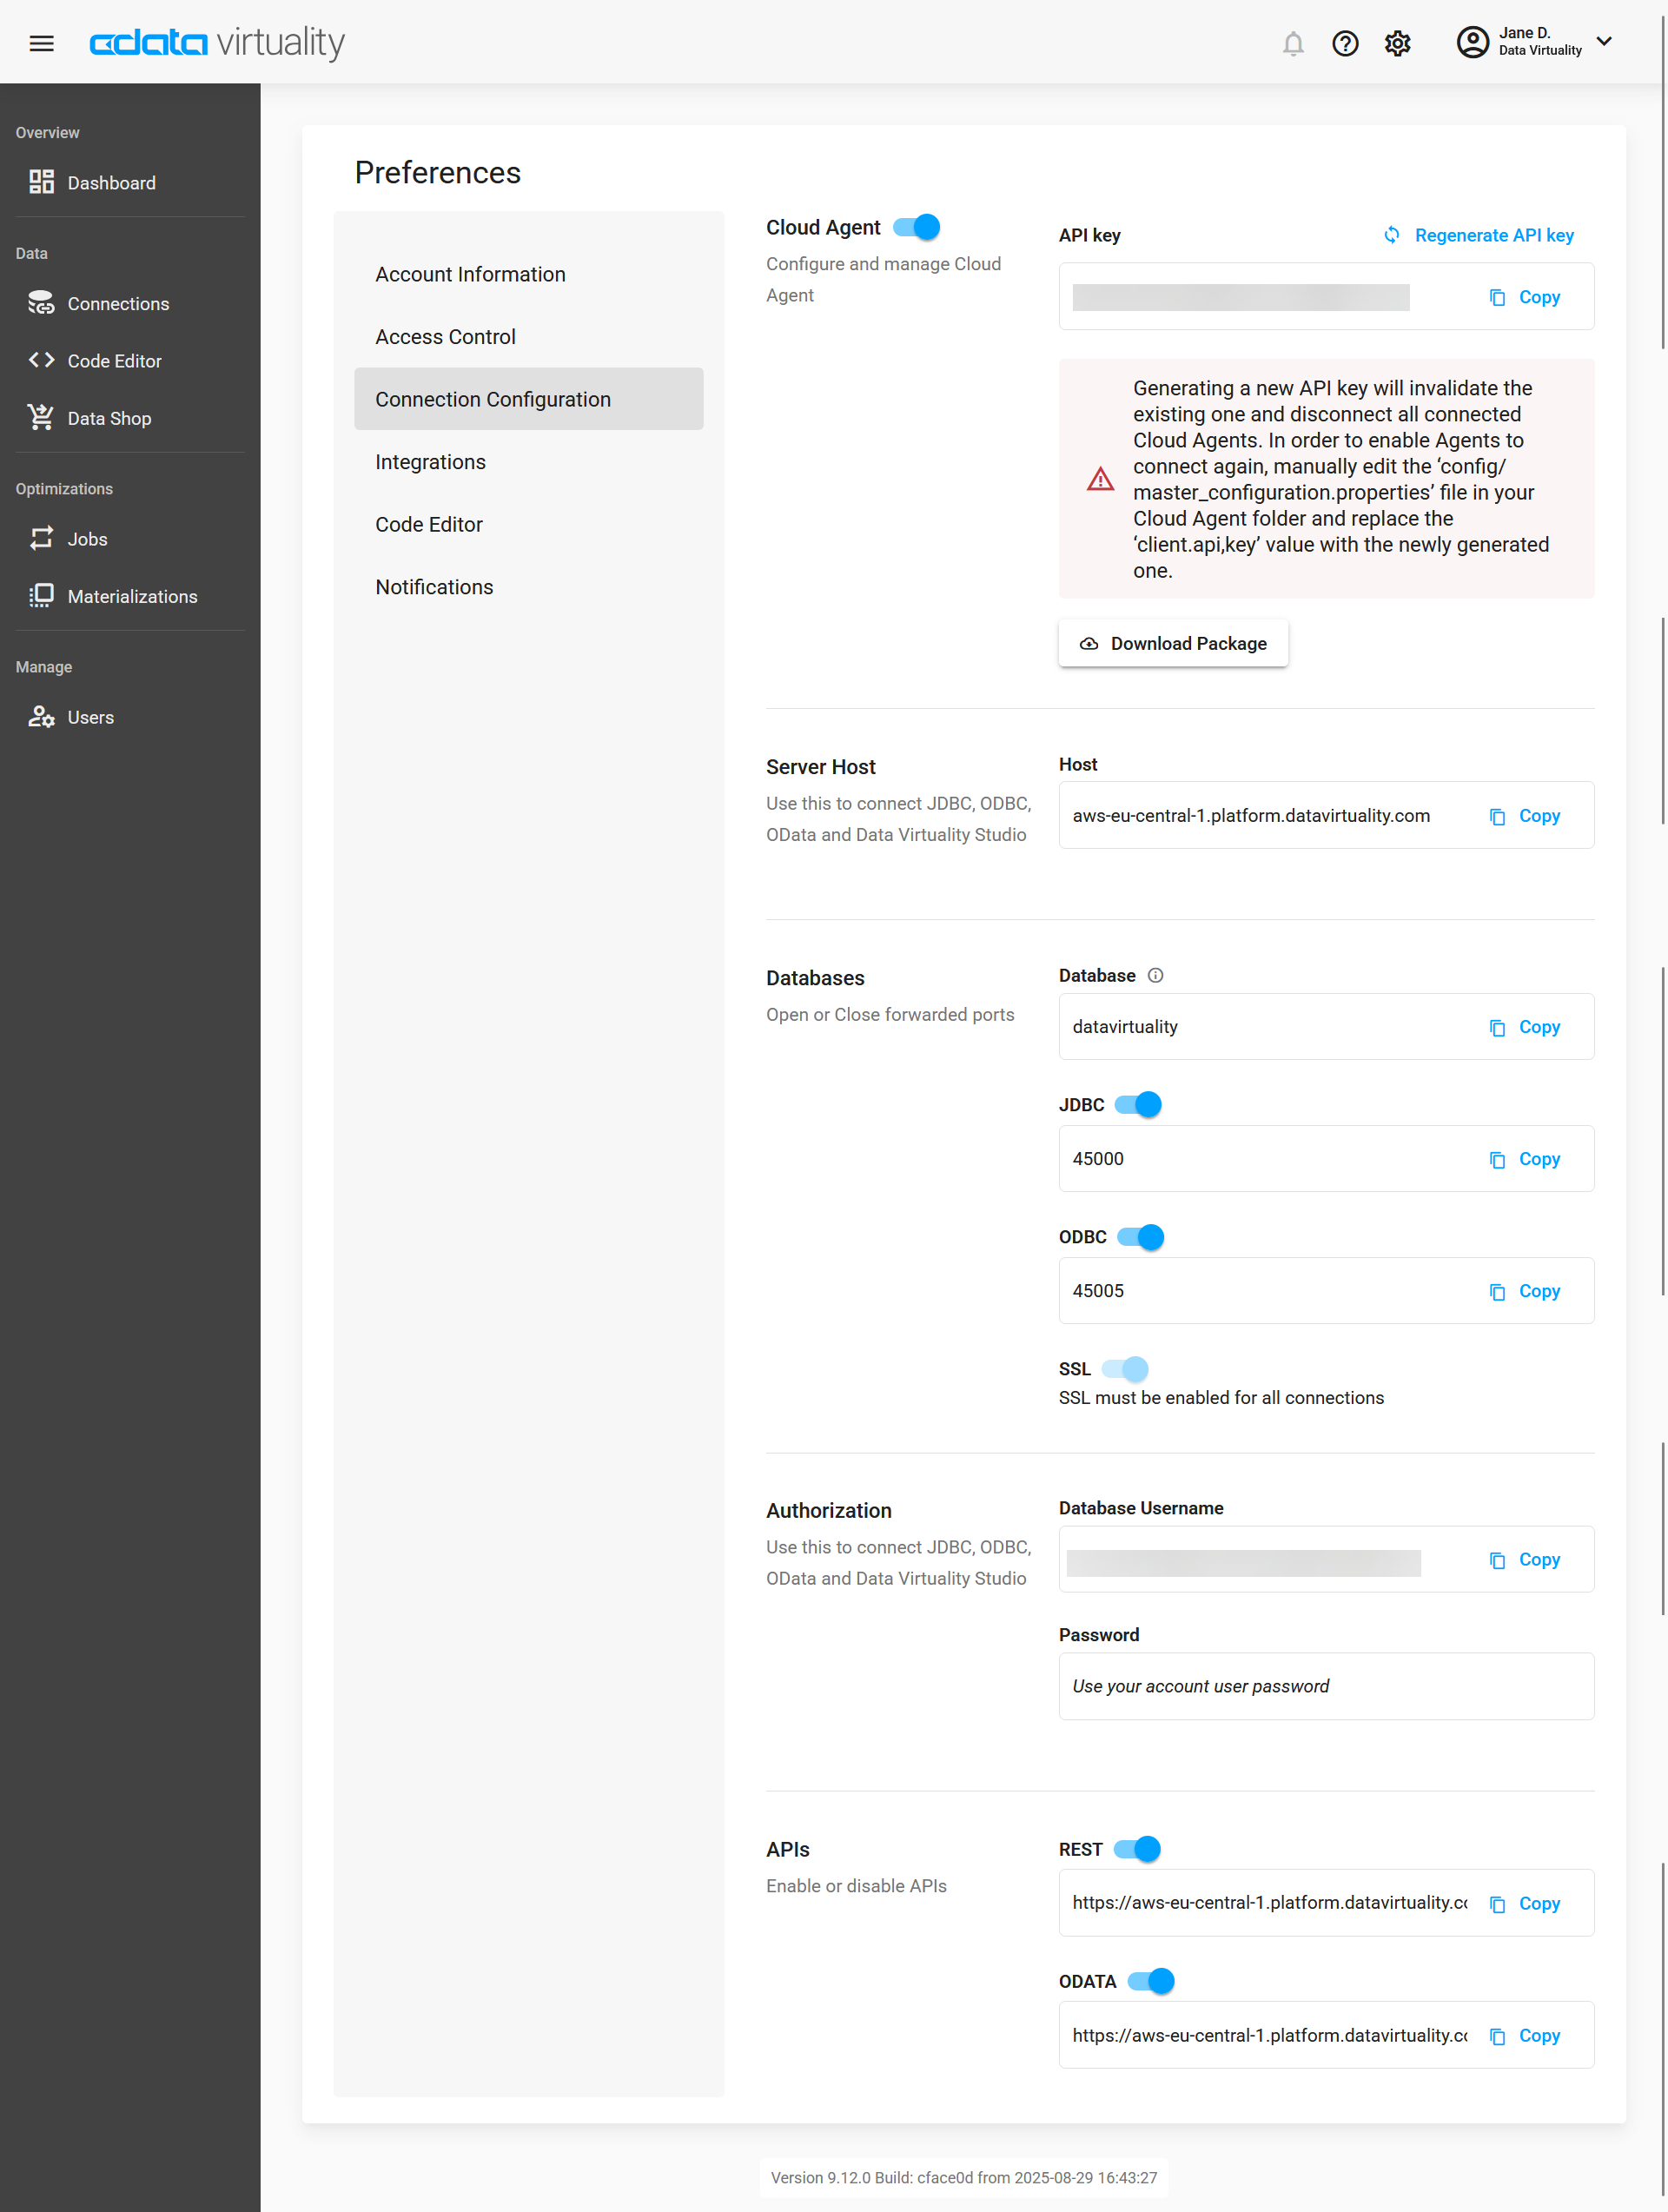Click the Download Package button
Viewport: 1668px width, 2212px height.
pyautogui.click(x=1173, y=643)
